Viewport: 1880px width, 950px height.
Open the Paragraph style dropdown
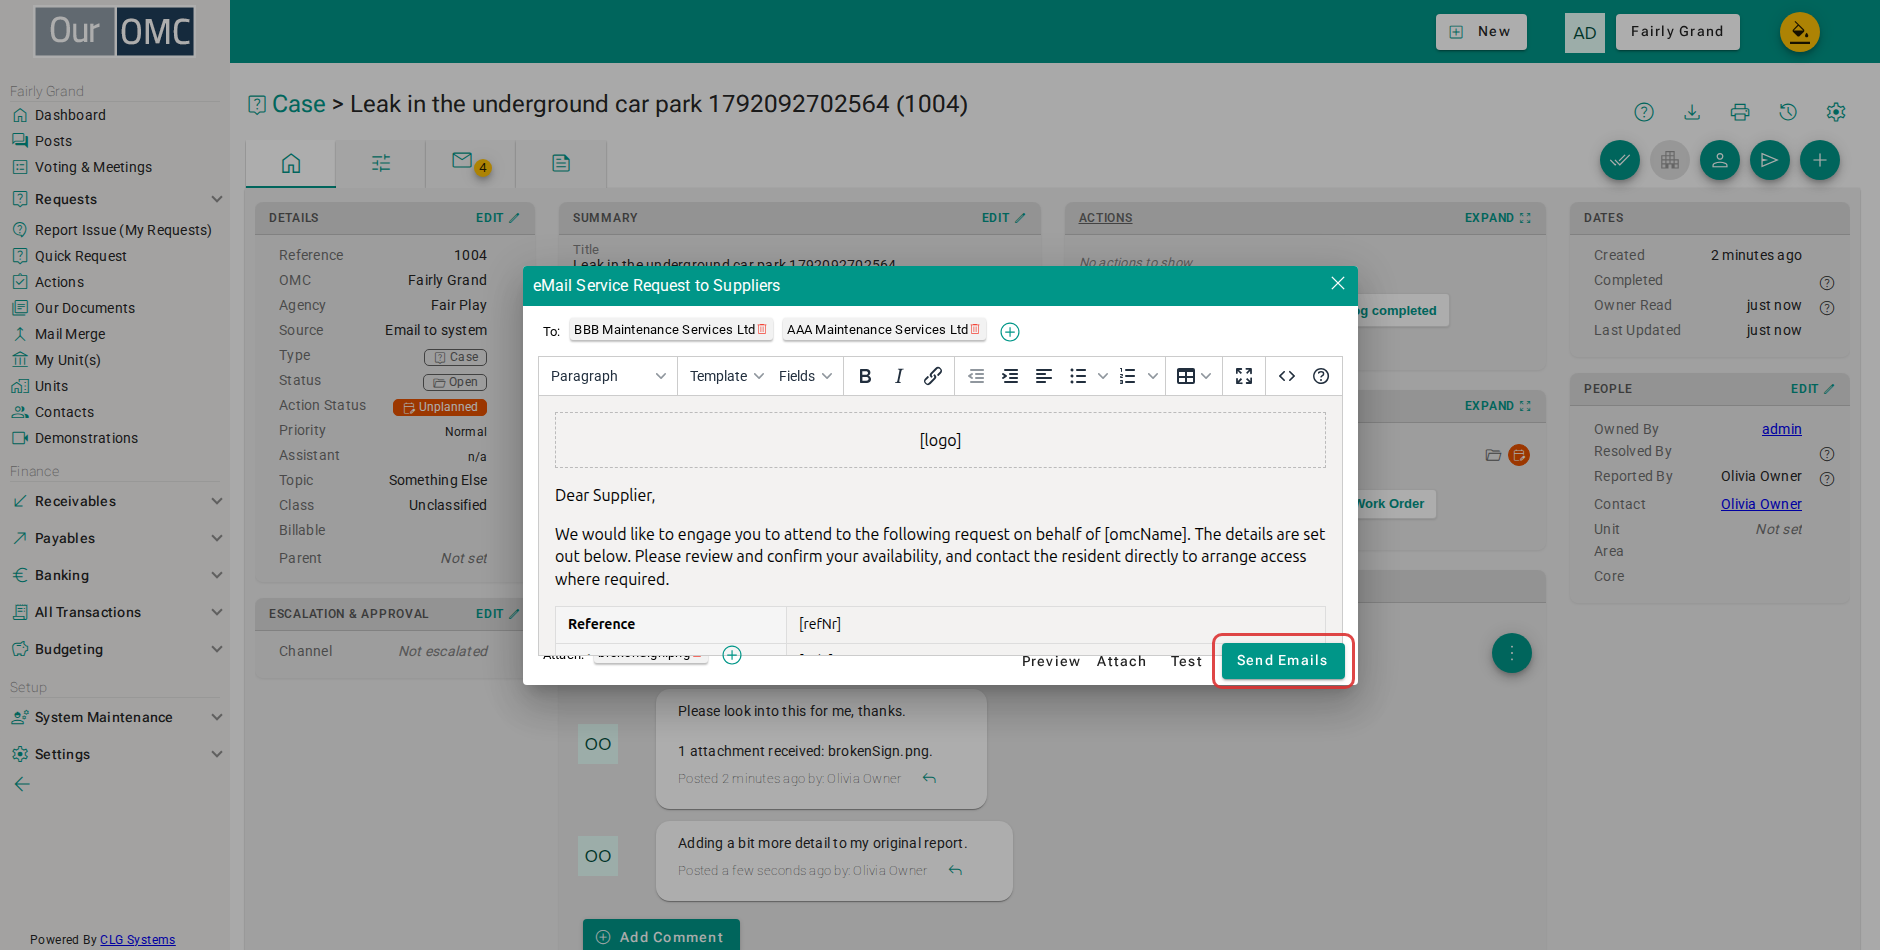[608, 376]
